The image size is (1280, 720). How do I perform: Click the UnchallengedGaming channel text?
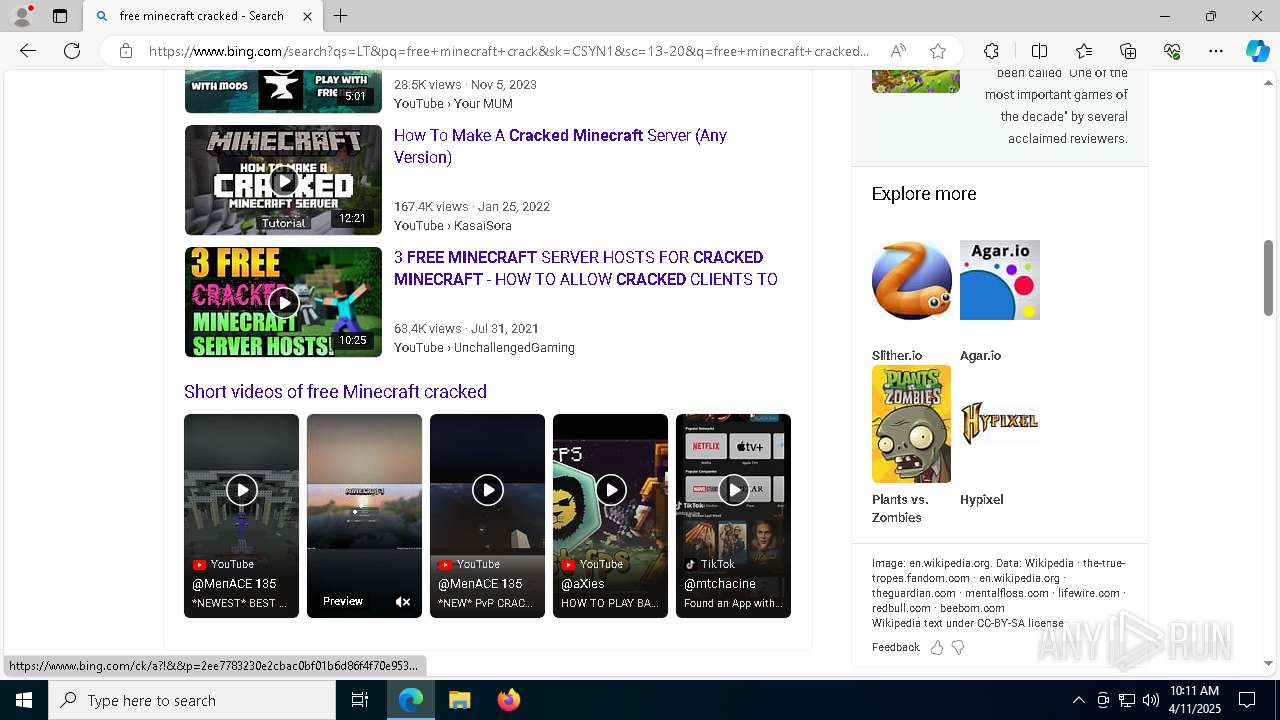pos(514,348)
